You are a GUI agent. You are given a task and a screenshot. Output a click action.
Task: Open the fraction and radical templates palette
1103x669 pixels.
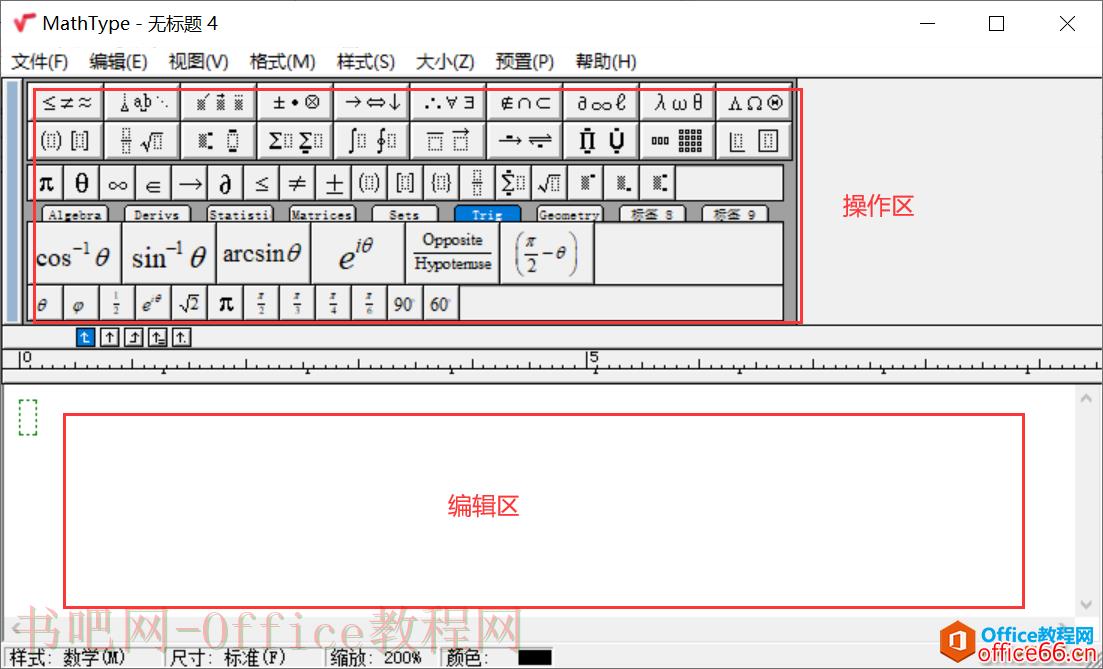pos(144,141)
